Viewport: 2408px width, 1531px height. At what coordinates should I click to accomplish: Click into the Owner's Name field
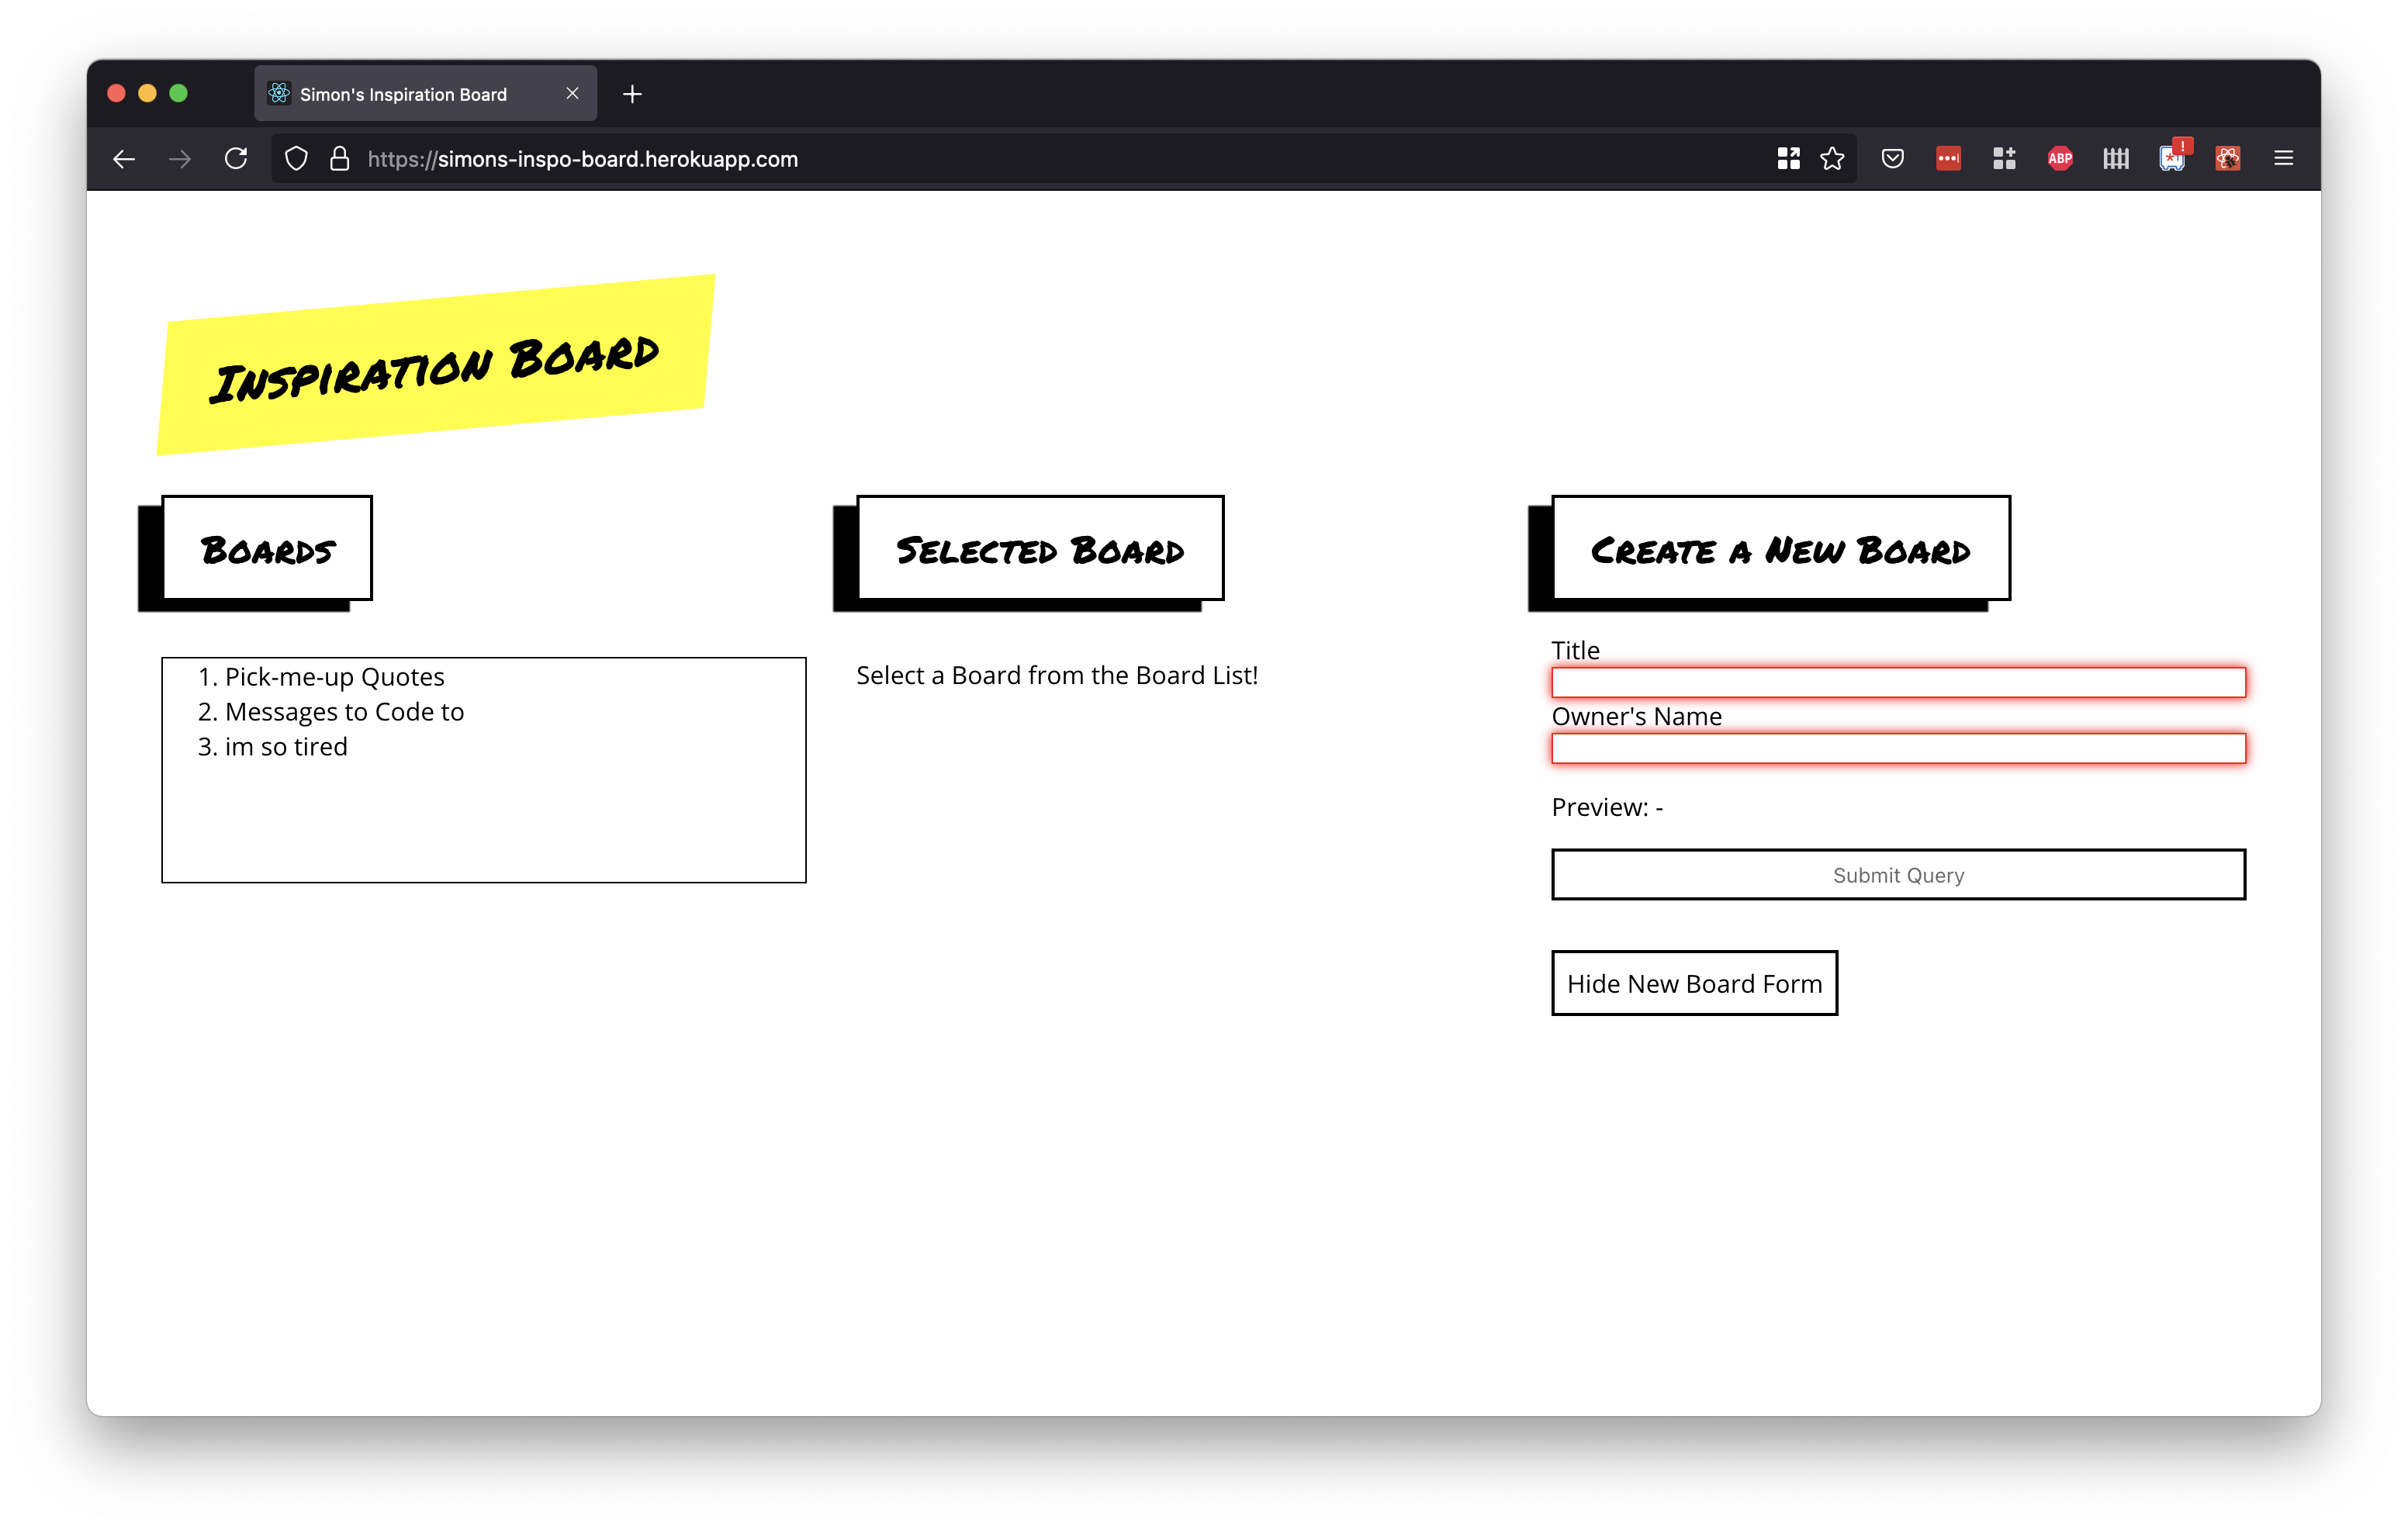(x=1898, y=749)
